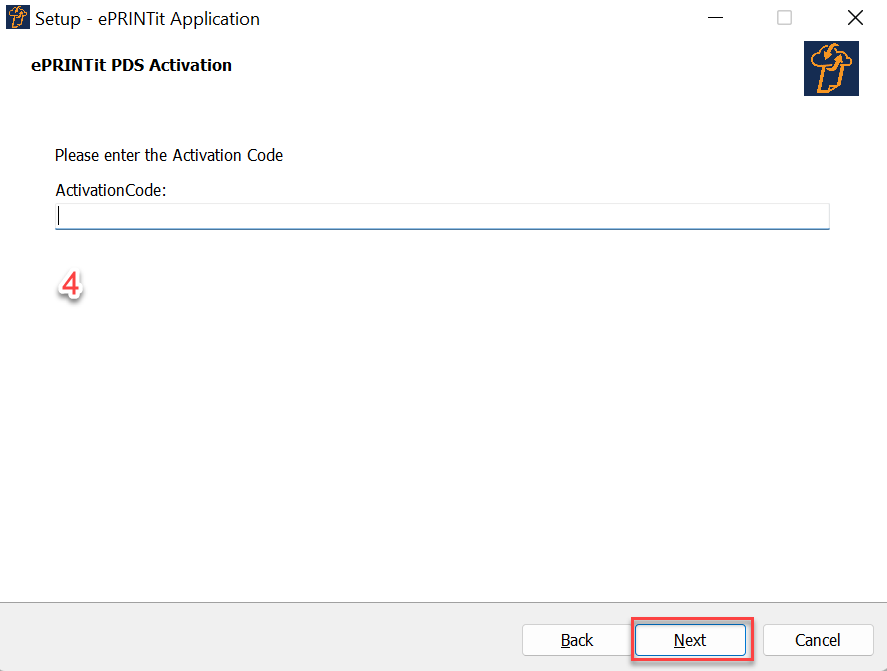Focus the ActivationCode text field
The width and height of the screenshot is (887, 671).
[441, 216]
